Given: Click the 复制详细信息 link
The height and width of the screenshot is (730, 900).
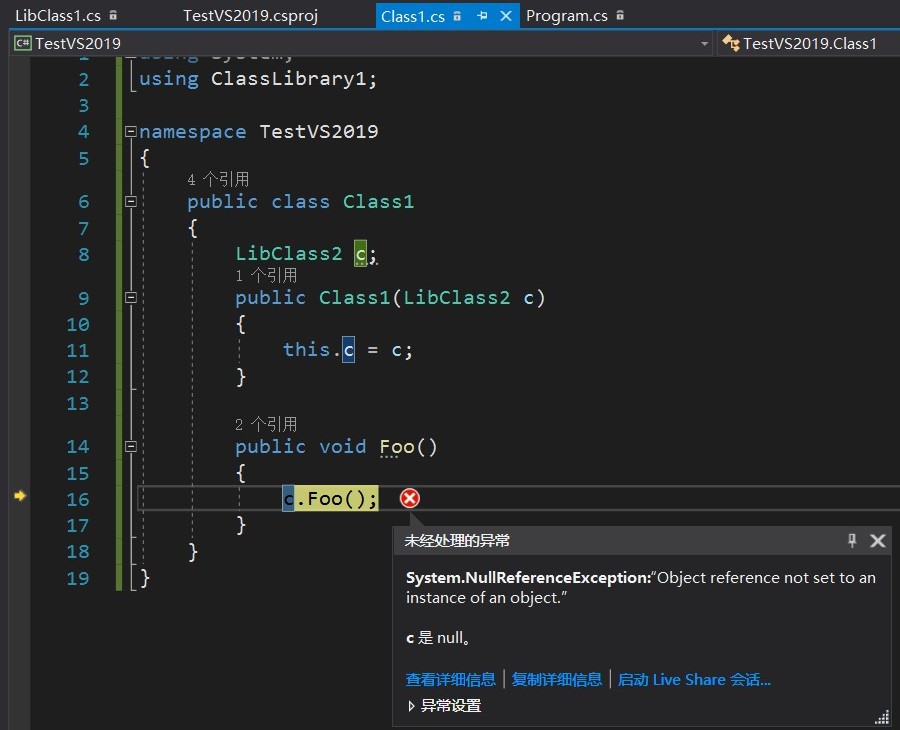Looking at the screenshot, I should click(557, 679).
